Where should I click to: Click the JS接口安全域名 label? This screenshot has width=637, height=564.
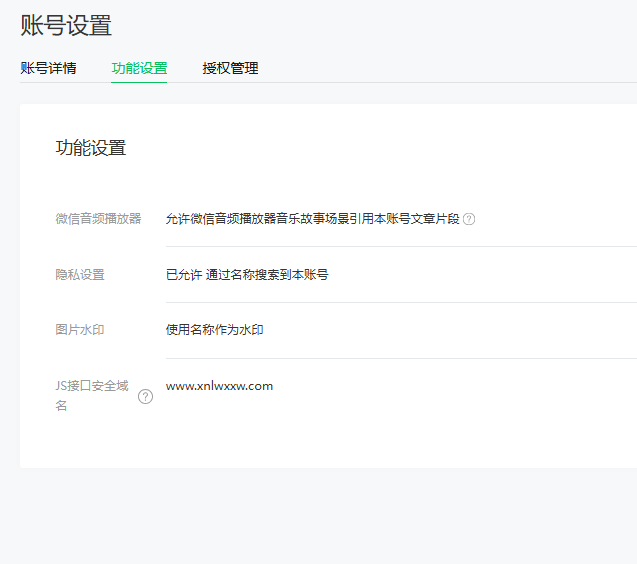(92, 395)
